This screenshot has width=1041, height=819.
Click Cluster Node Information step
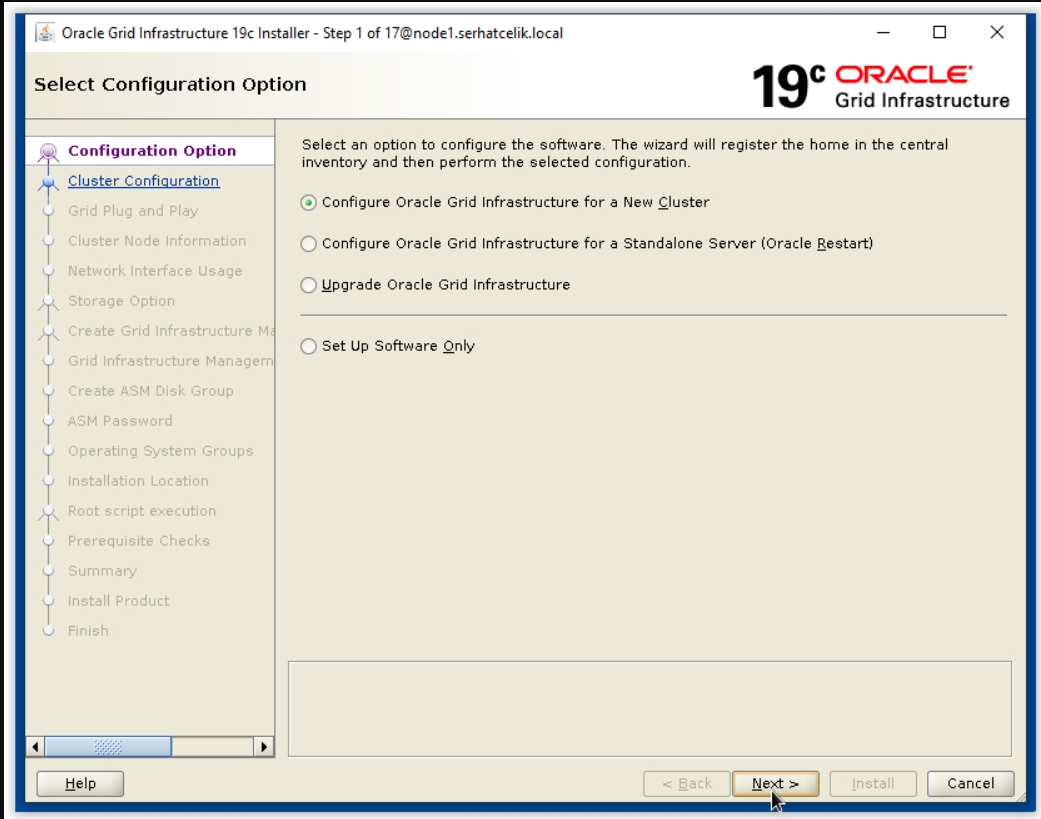click(x=157, y=241)
